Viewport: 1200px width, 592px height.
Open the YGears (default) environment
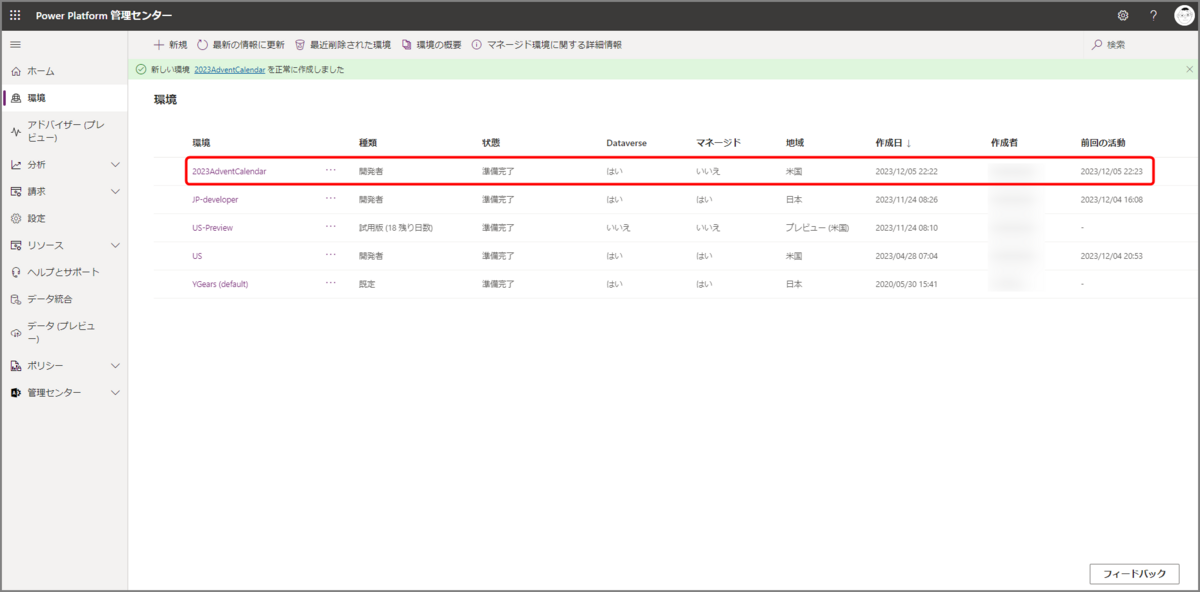[220, 283]
